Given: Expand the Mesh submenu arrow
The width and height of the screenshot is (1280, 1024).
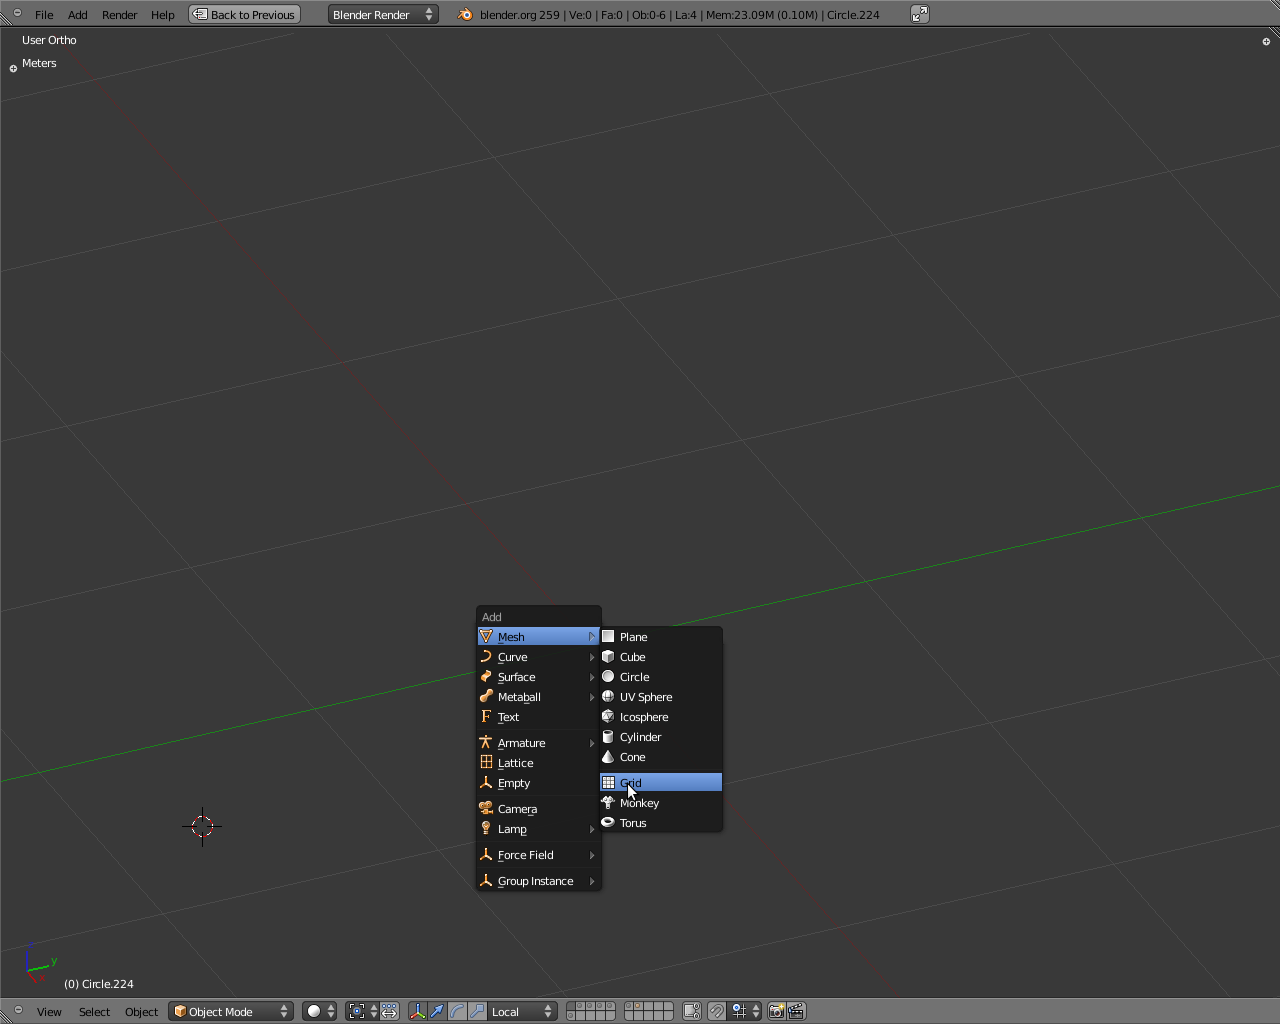Looking at the screenshot, I should pos(592,637).
